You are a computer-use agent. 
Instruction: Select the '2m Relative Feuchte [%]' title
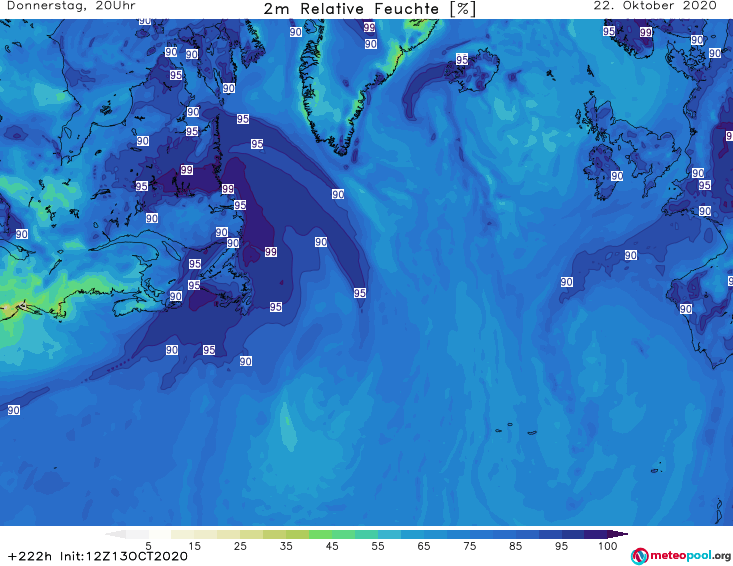(369, 9)
